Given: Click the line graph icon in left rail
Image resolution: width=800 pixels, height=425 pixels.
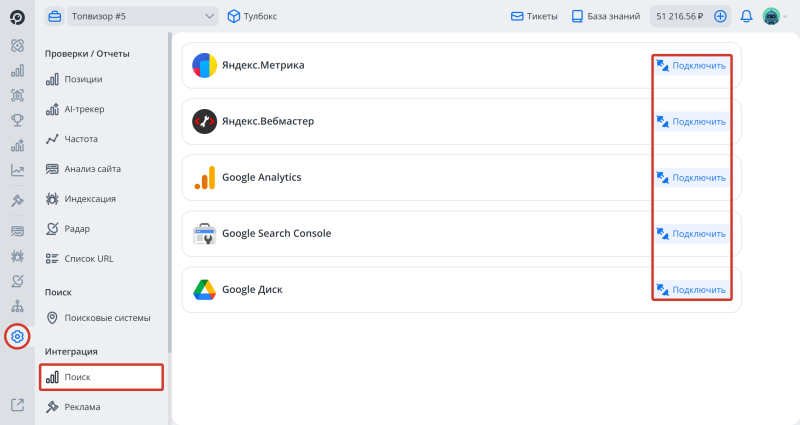Looking at the screenshot, I should click(x=17, y=170).
